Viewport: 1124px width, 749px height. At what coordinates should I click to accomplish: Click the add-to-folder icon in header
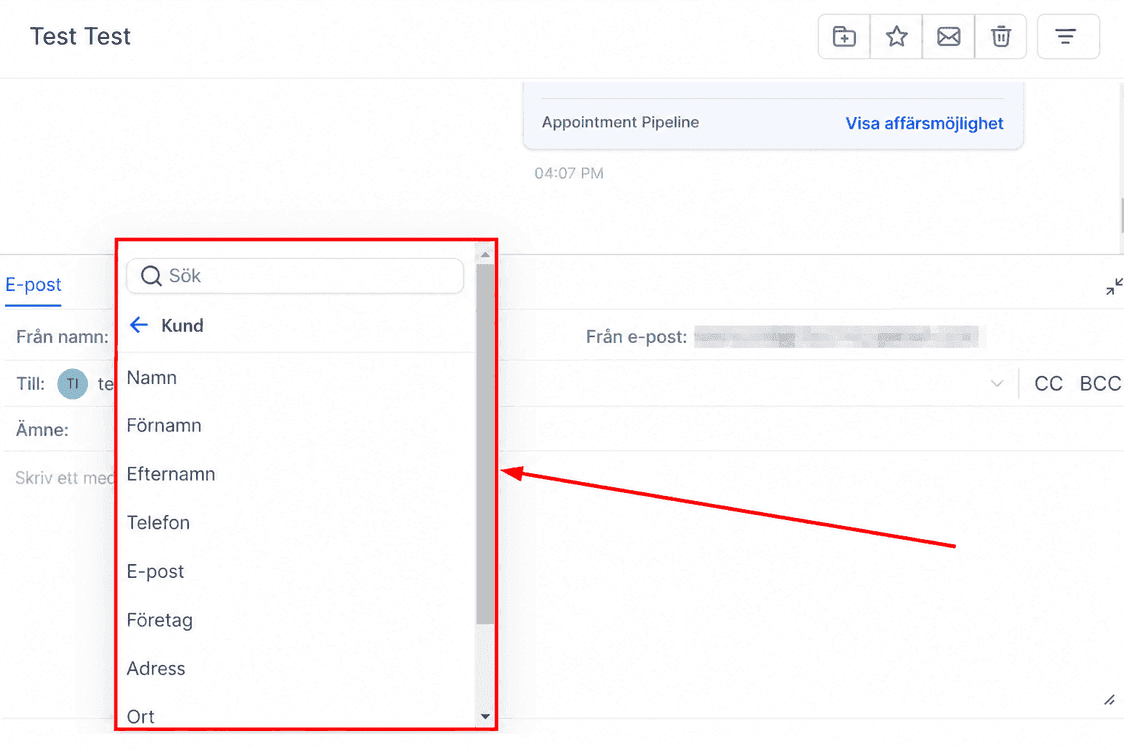tap(844, 36)
